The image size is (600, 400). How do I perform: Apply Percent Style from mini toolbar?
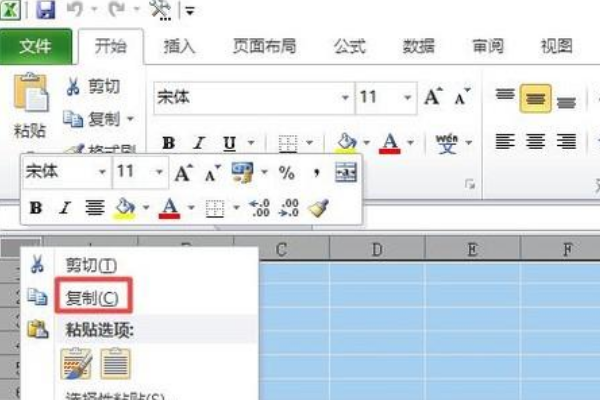click(287, 173)
